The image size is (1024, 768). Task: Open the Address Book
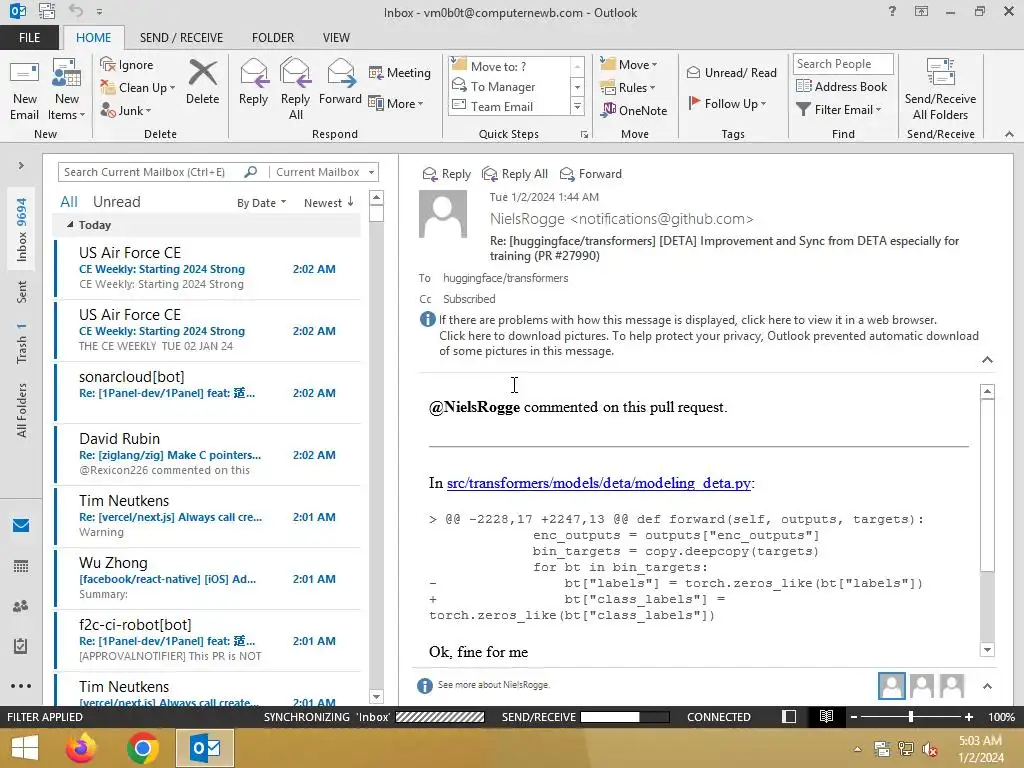[841, 86]
